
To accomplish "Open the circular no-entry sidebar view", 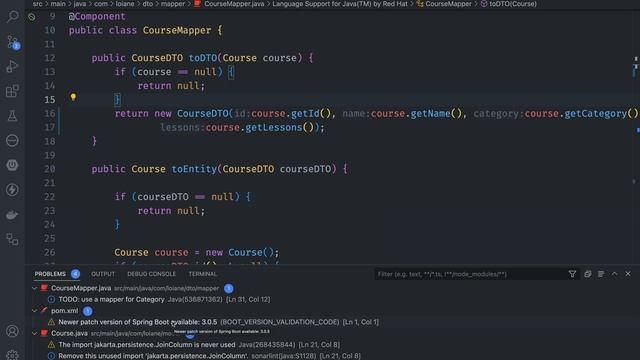I will coord(12,140).
